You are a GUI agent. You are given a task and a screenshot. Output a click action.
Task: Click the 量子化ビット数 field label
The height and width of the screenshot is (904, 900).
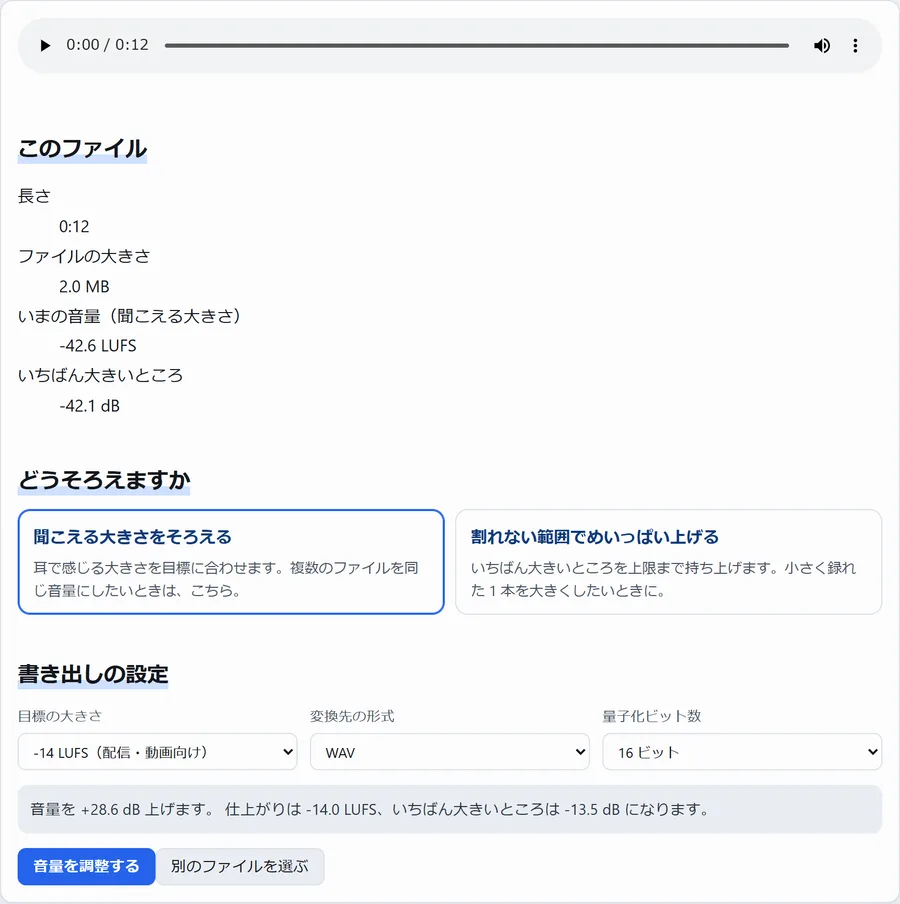tap(652, 716)
